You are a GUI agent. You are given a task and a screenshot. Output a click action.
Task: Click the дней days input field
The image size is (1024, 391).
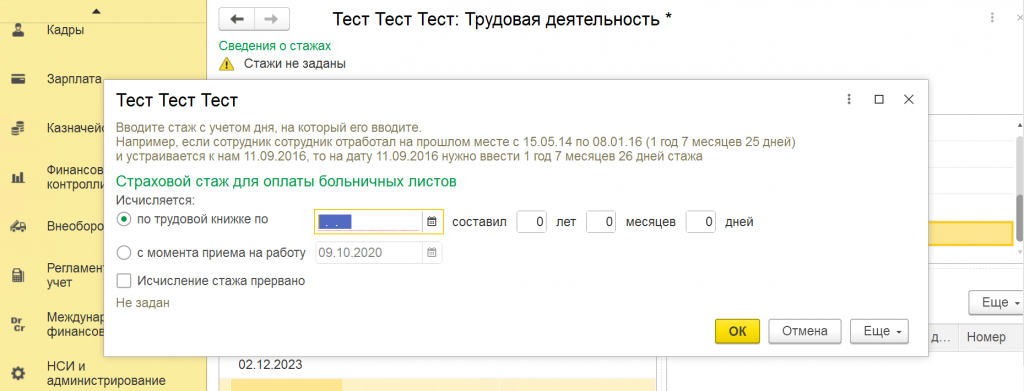701,222
